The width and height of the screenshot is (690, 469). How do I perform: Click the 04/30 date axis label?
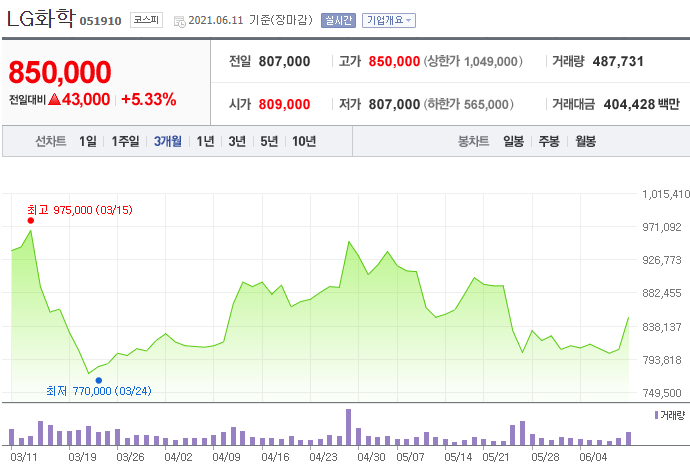point(371,457)
